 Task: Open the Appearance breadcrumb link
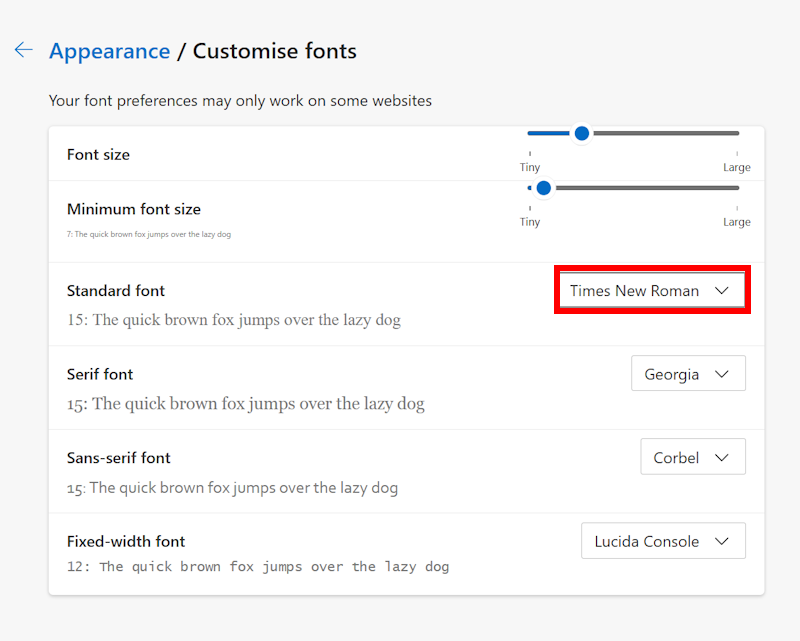(109, 51)
